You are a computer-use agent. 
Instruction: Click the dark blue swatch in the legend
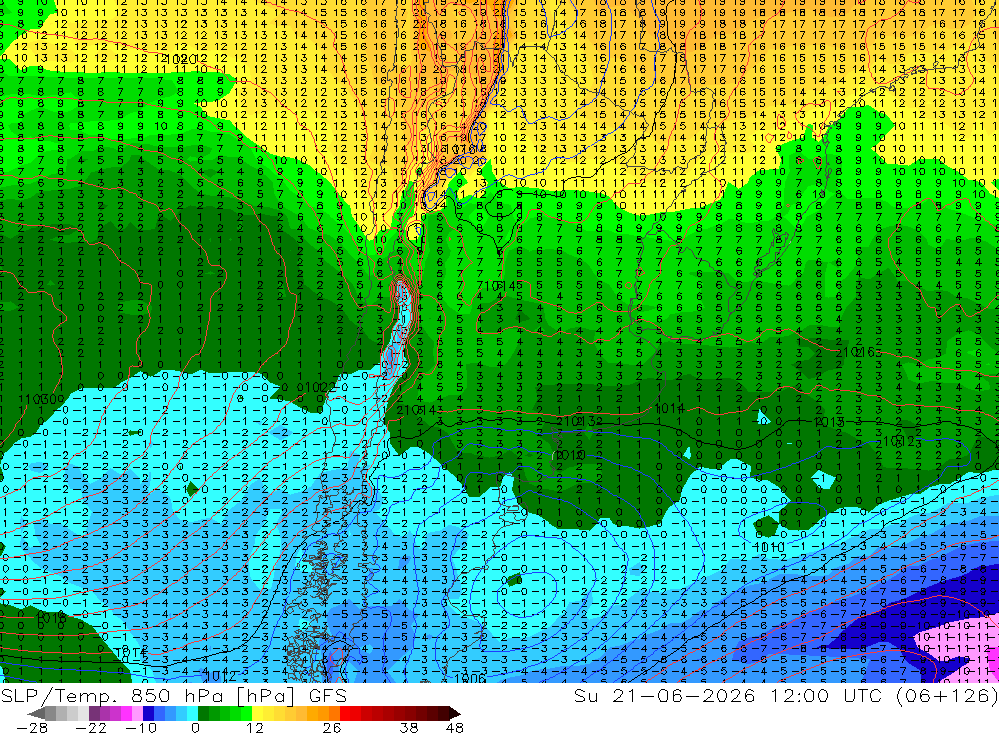(148, 713)
